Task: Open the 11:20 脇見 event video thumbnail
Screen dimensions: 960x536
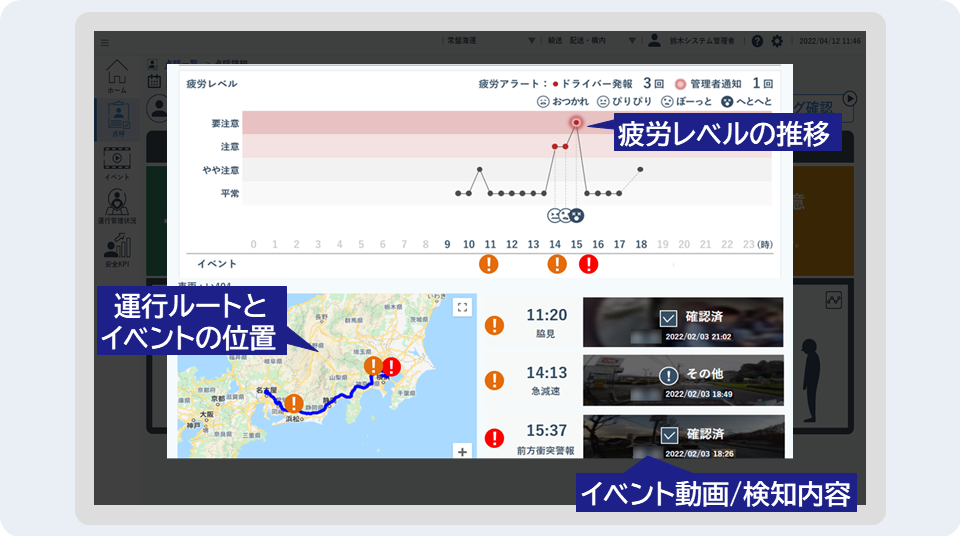Action: coord(683,322)
